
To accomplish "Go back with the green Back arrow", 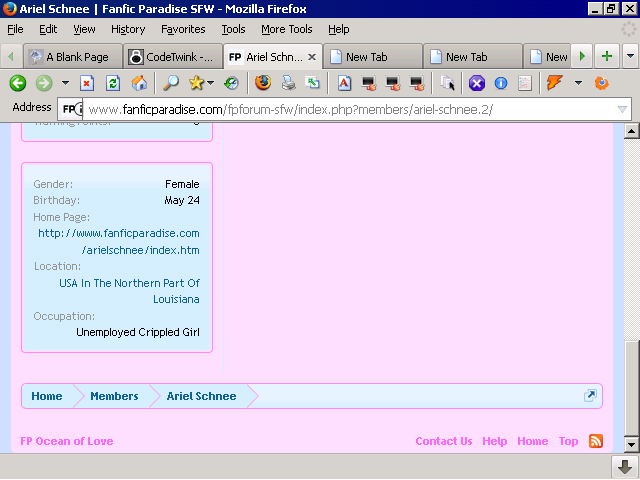I will (18, 83).
